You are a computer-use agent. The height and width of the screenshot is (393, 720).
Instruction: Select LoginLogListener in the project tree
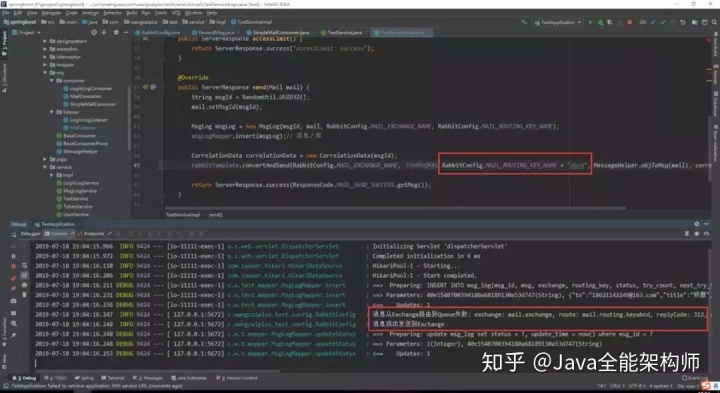pos(85,120)
